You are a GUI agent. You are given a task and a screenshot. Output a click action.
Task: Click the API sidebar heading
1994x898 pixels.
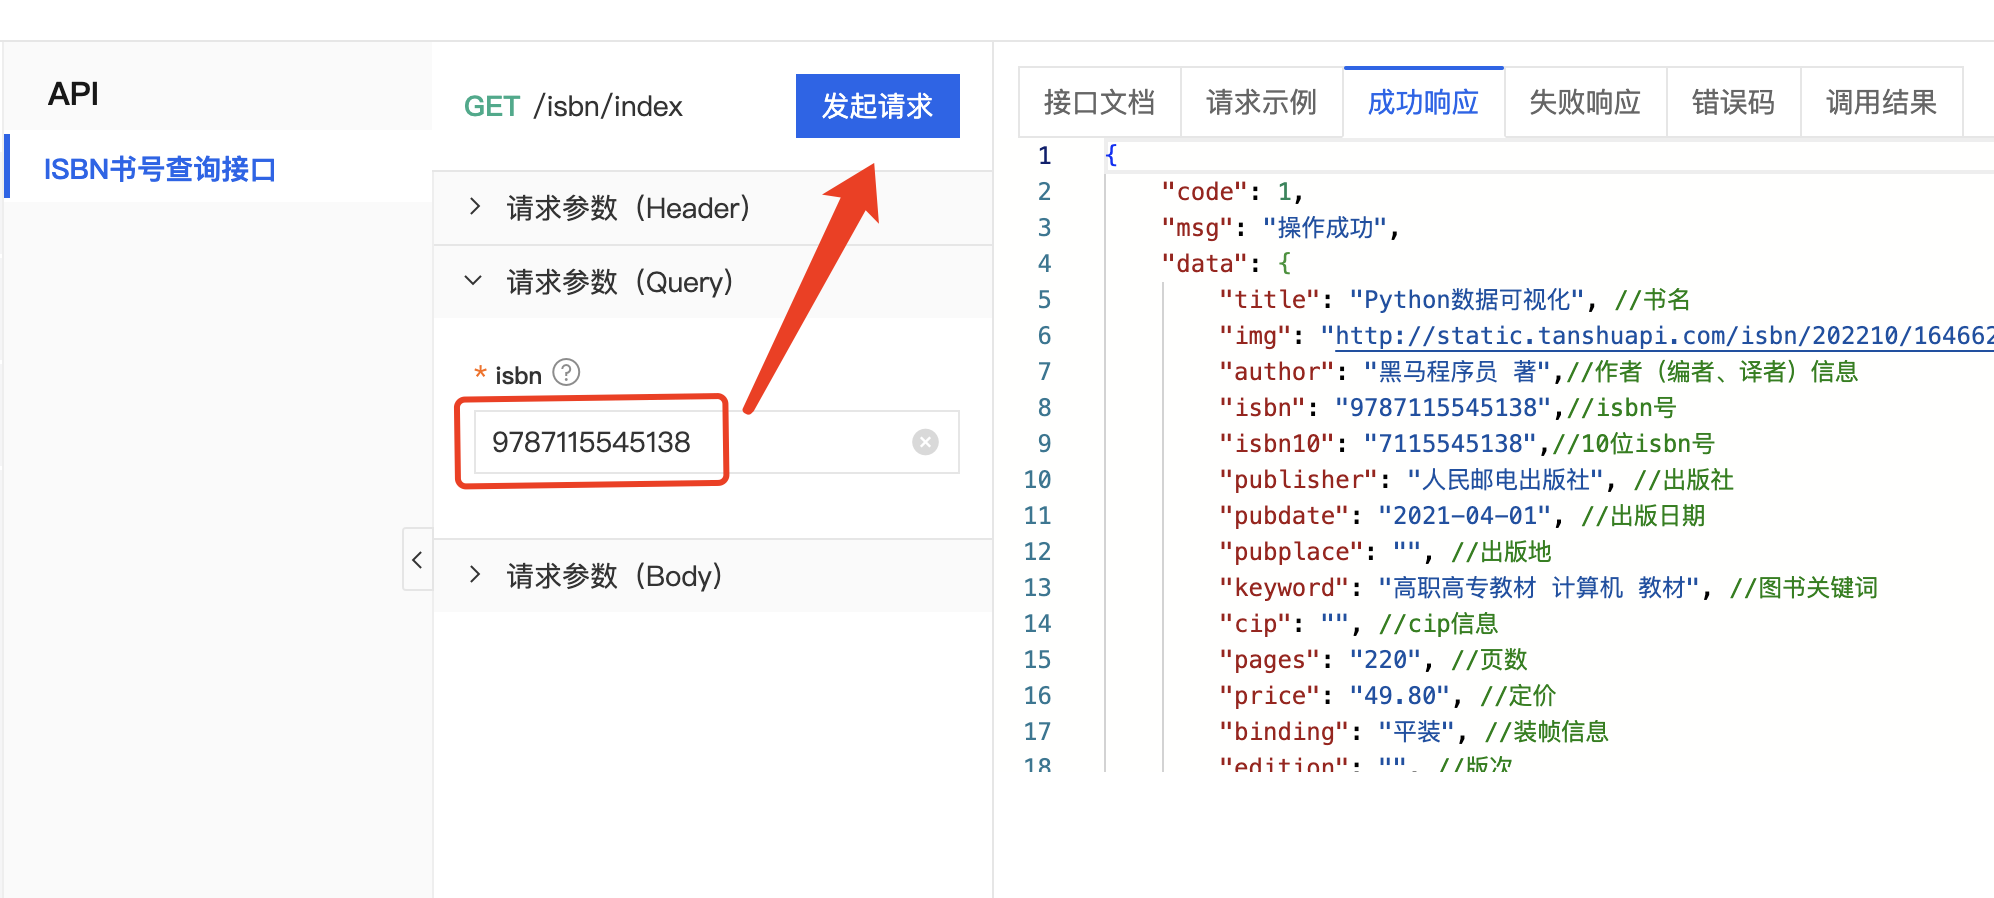[x=73, y=94]
